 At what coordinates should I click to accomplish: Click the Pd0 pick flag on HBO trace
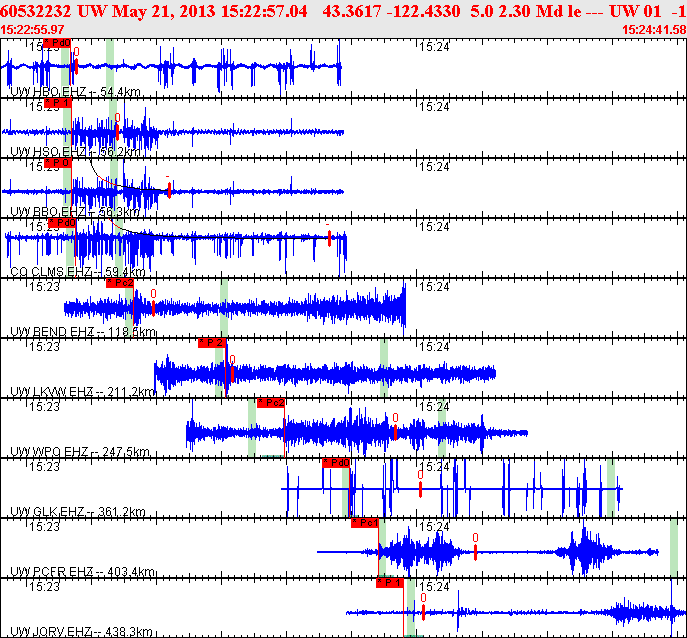57,43
